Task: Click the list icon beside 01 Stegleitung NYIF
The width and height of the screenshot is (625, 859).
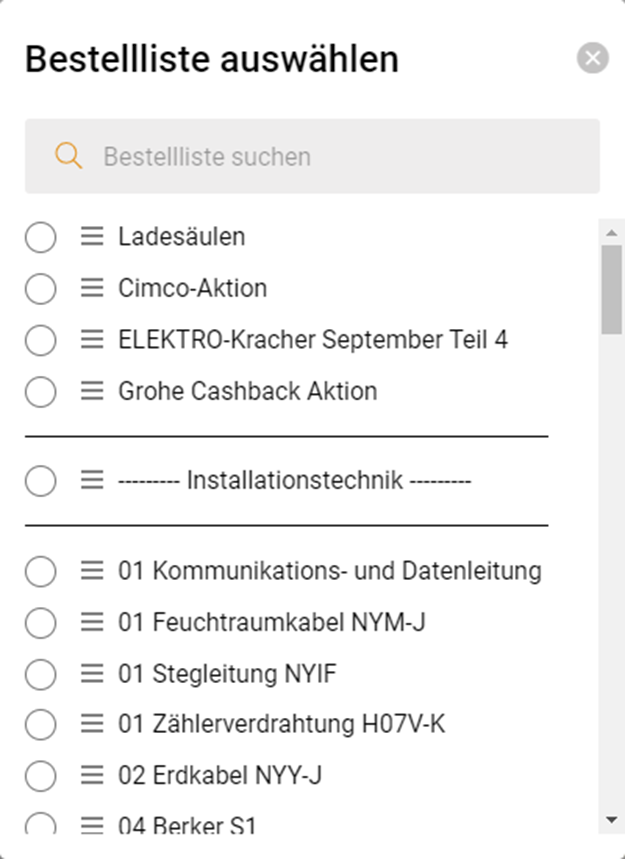Action: tap(92, 674)
